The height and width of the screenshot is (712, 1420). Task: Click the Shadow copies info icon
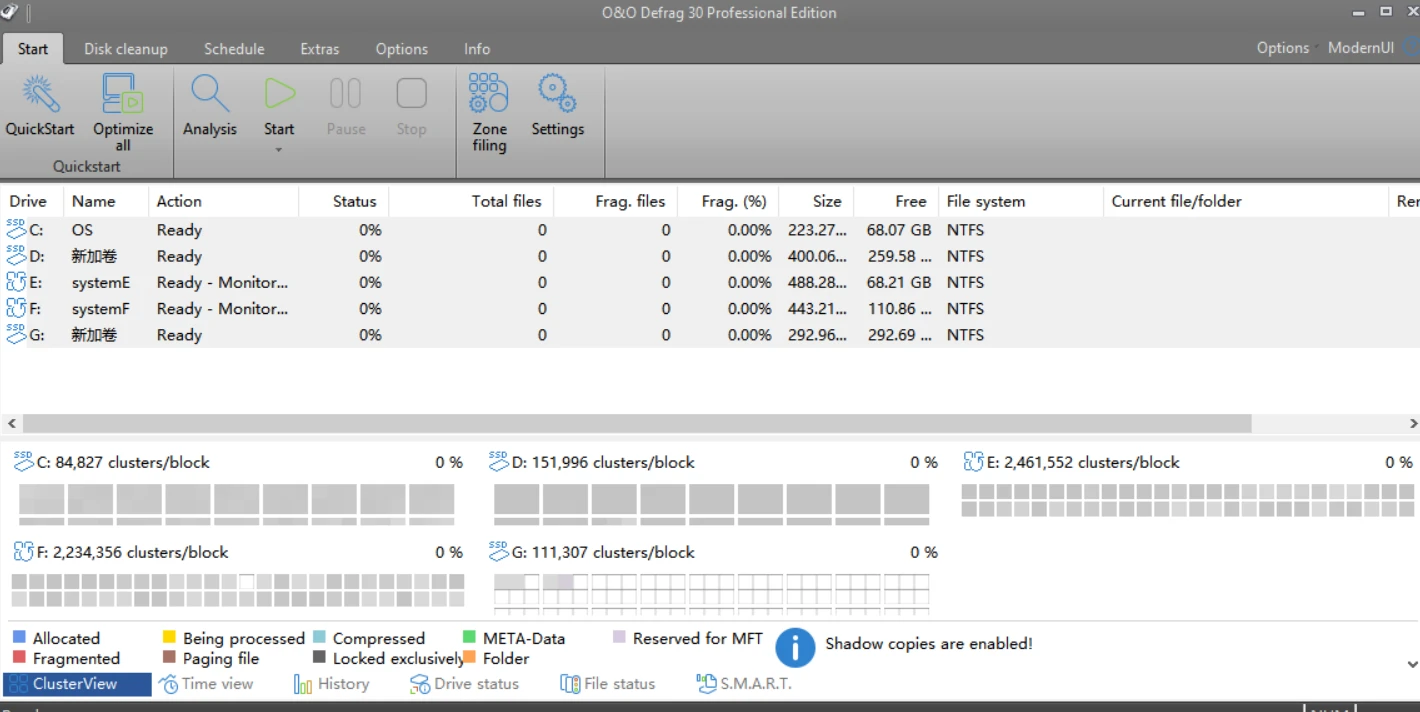coord(795,647)
